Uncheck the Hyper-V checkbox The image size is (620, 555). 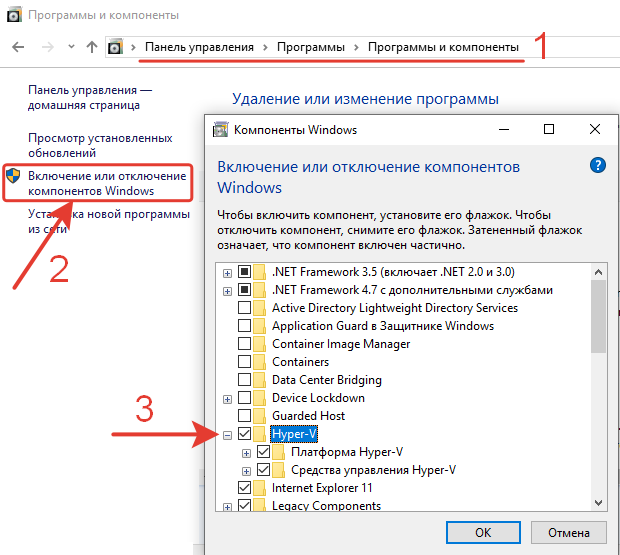[x=244, y=434]
